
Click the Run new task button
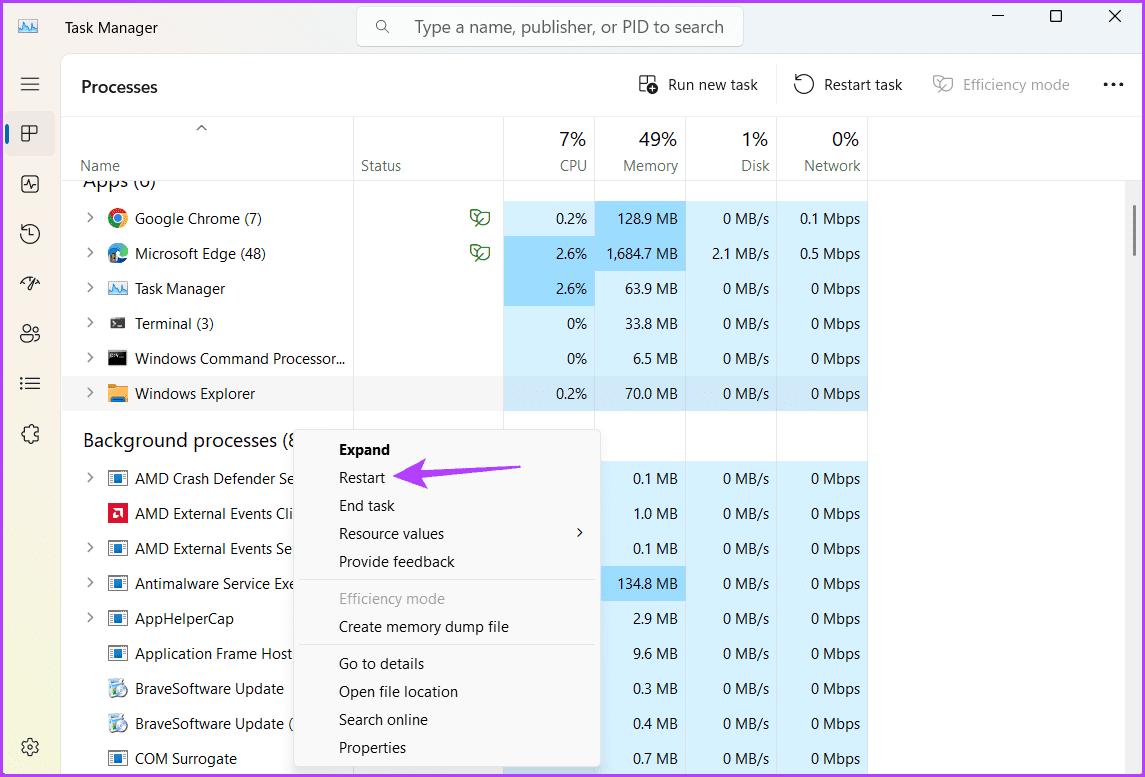698,85
